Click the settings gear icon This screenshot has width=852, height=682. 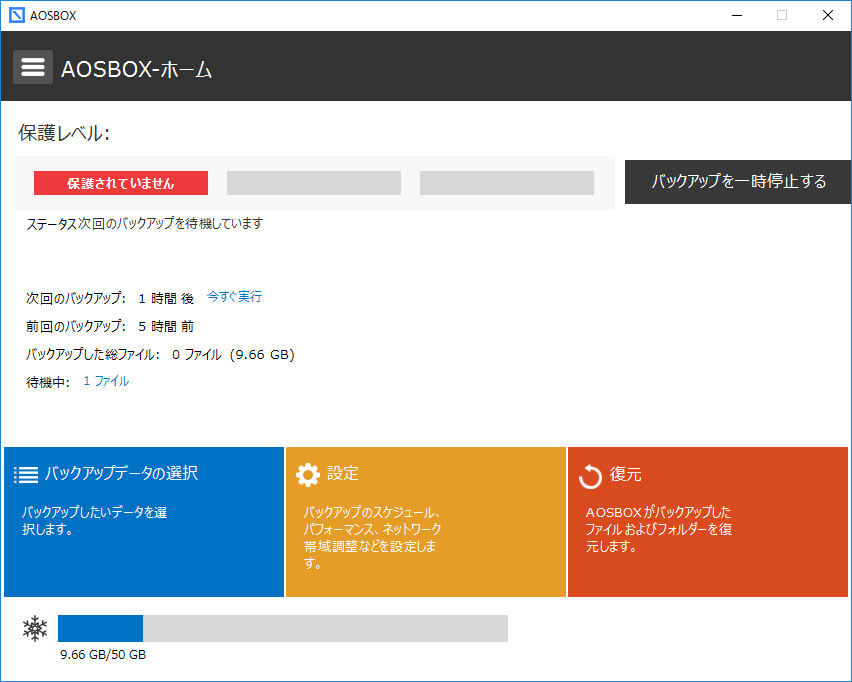coord(308,474)
